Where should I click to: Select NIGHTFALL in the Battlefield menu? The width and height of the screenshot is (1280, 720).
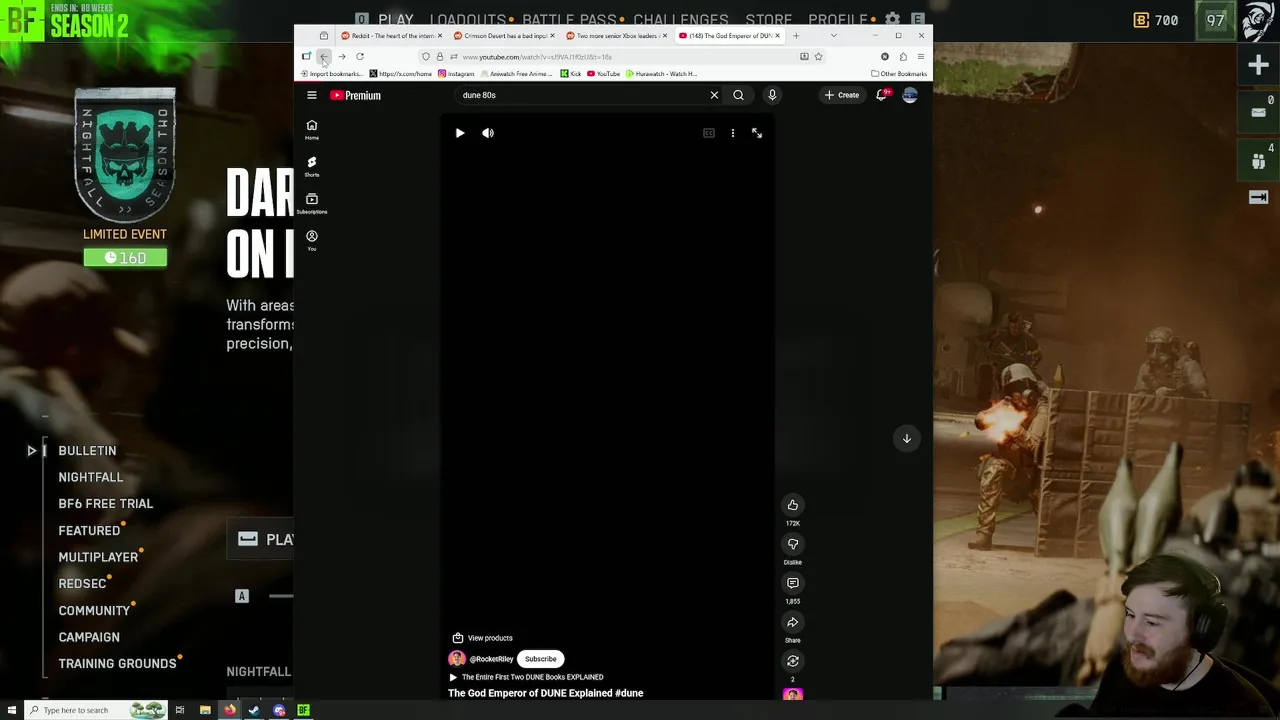click(91, 478)
